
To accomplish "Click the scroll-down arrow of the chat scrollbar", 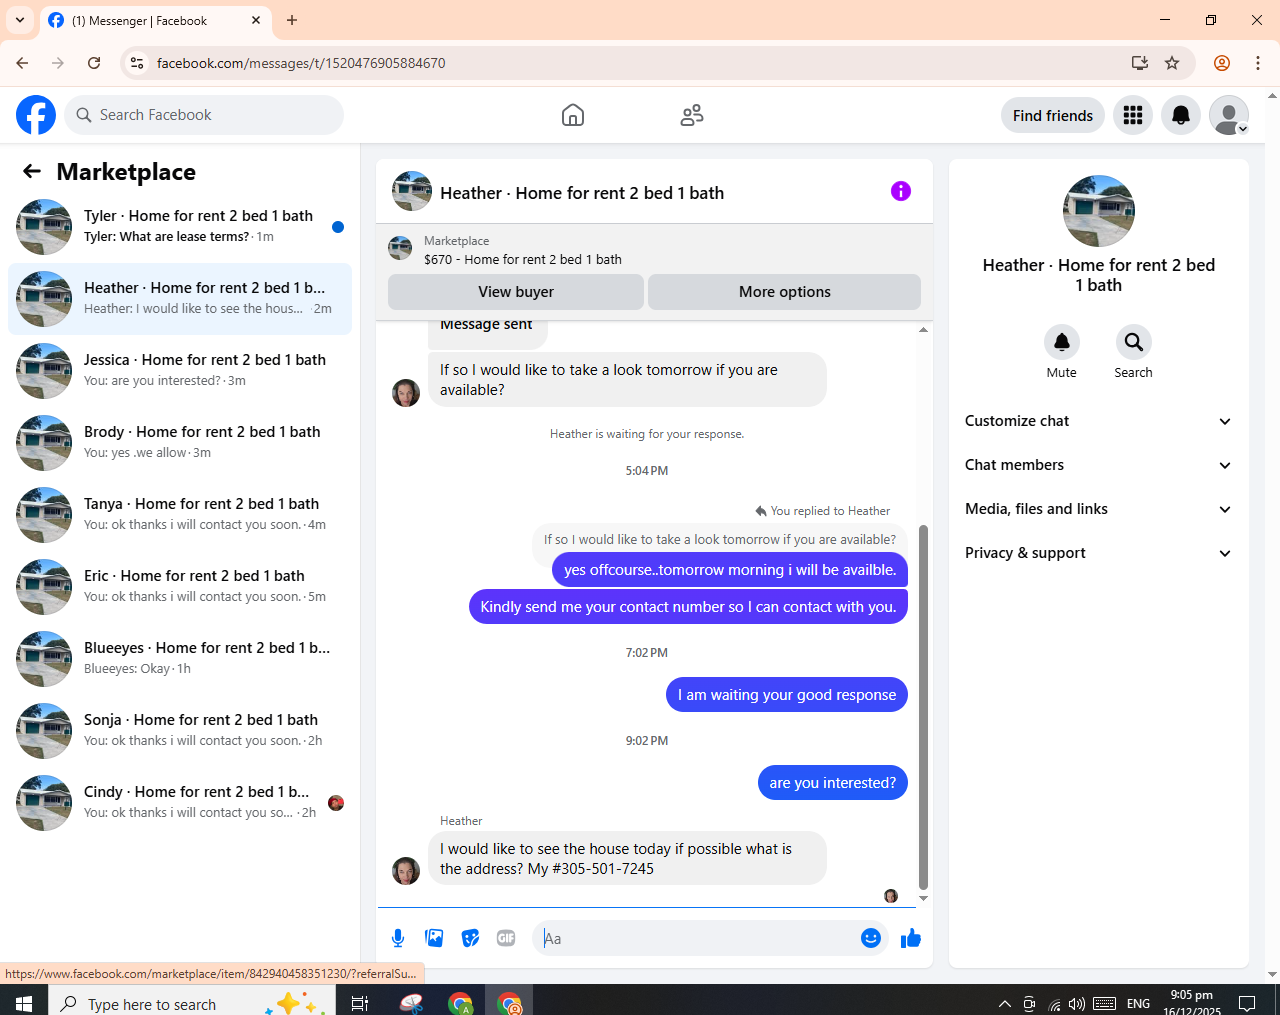I will click(923, 898).
